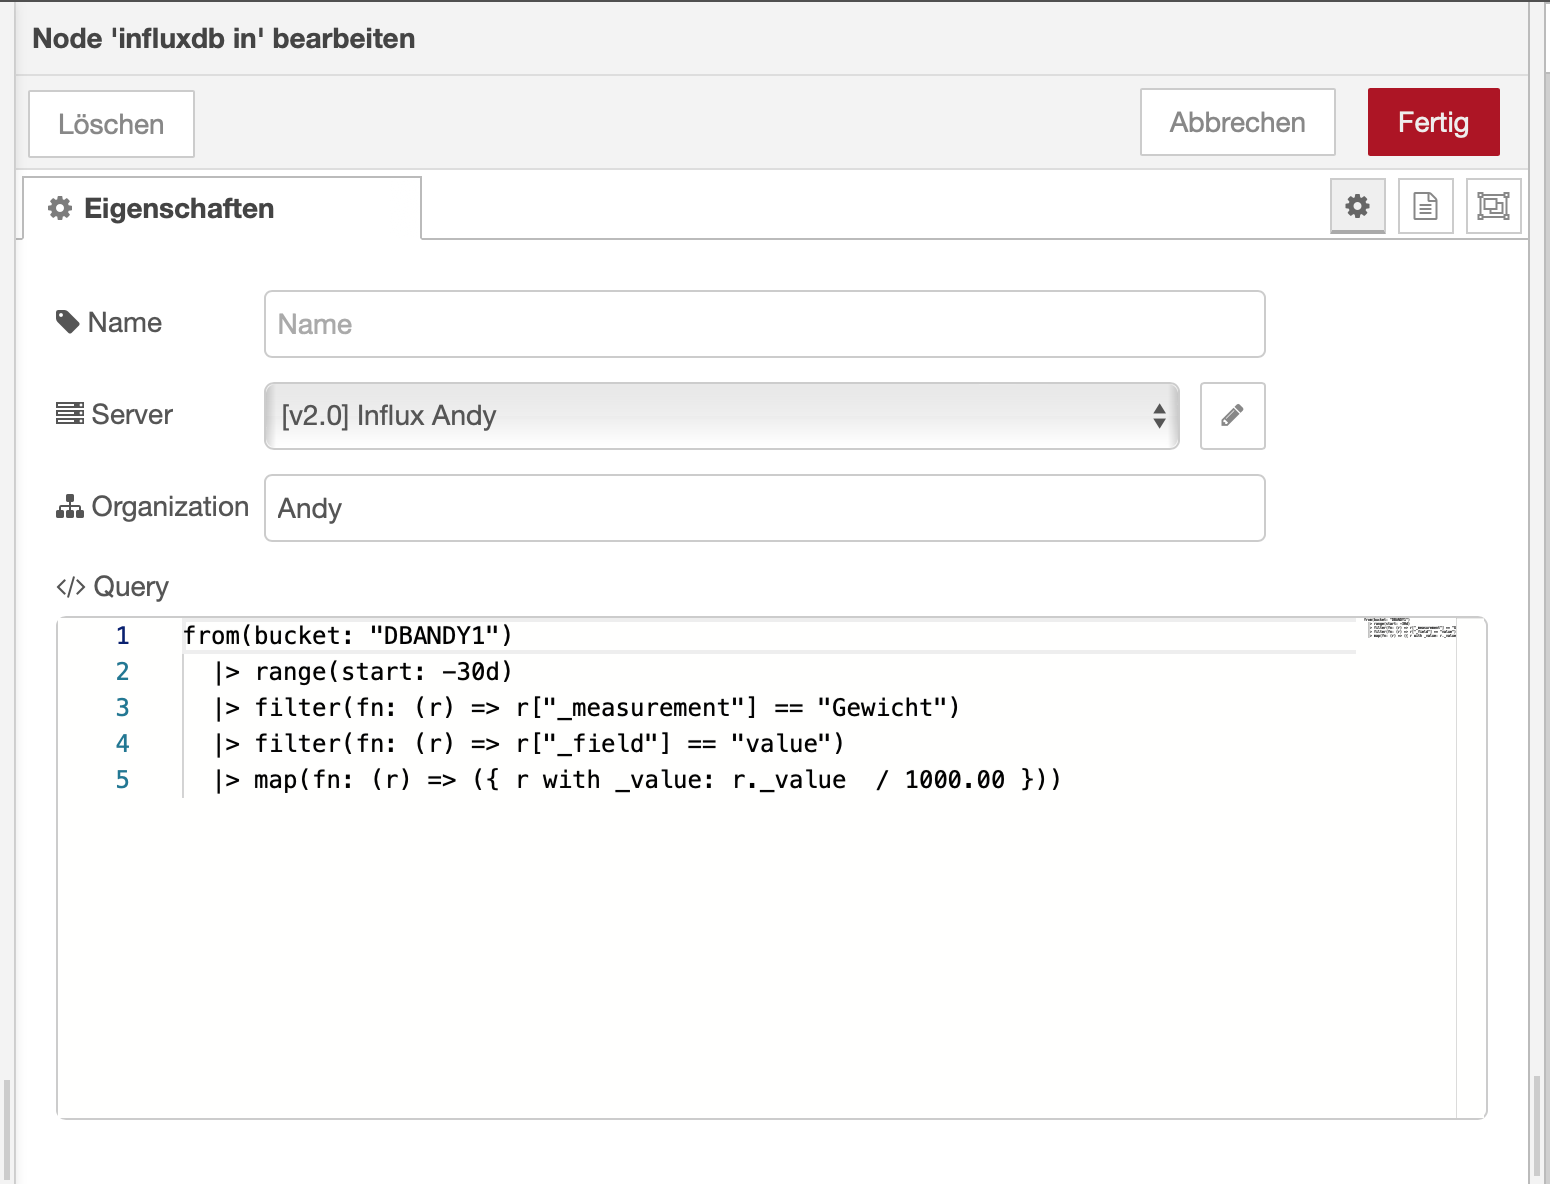Edit server config with pencil icon

click(x=1232, y=416)
